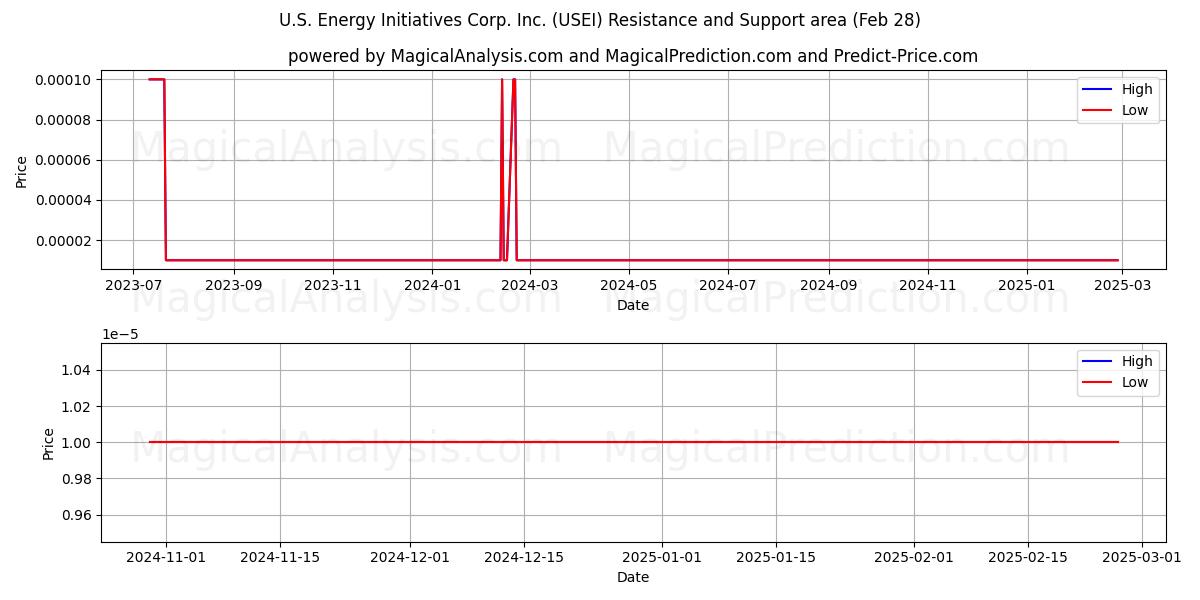Click the chart title mentioning USEI
Viewport: 1200px width, 600px height.
(600, 20)
